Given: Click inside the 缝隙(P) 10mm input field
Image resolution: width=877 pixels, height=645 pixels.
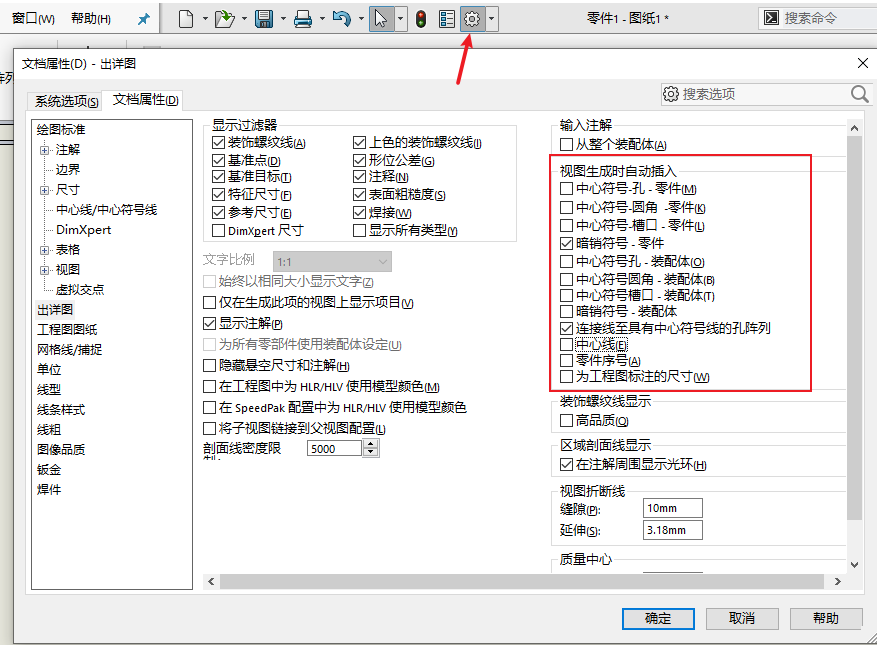Looking at the screenshot, I should pyautogui.click(x=671, y=507).
